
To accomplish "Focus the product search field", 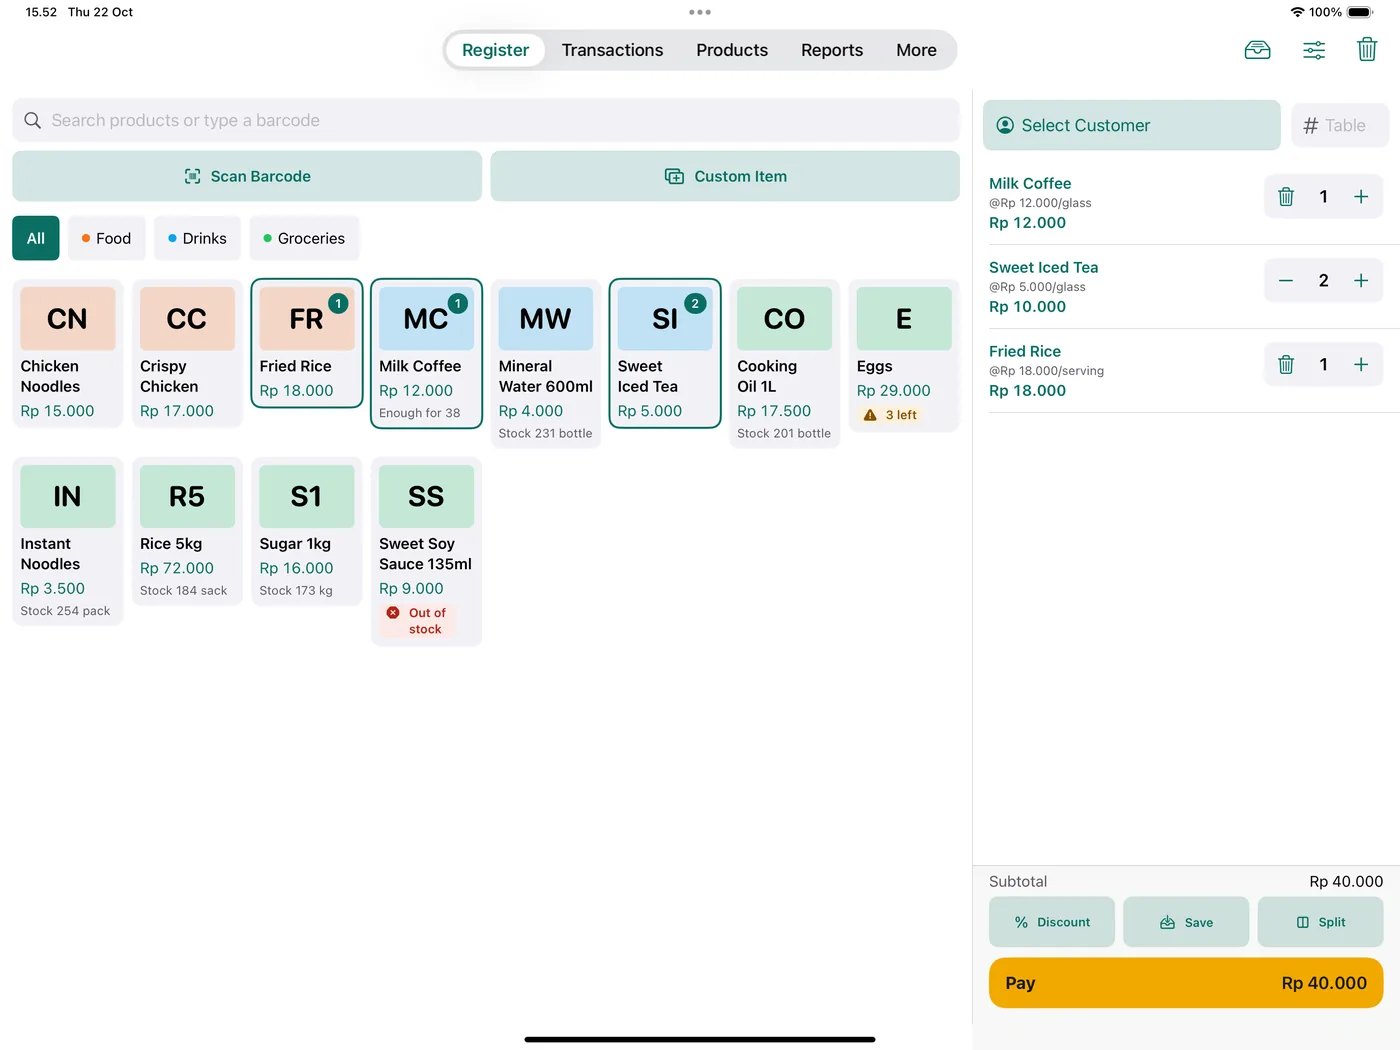I will (x=486, y=120).
